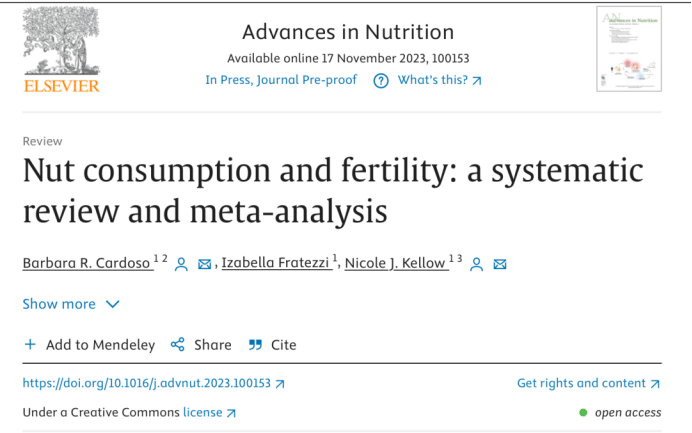Open Nicole J. Kellow's author profile icon
Screen dimensions: 692x433
pos(477,264)
